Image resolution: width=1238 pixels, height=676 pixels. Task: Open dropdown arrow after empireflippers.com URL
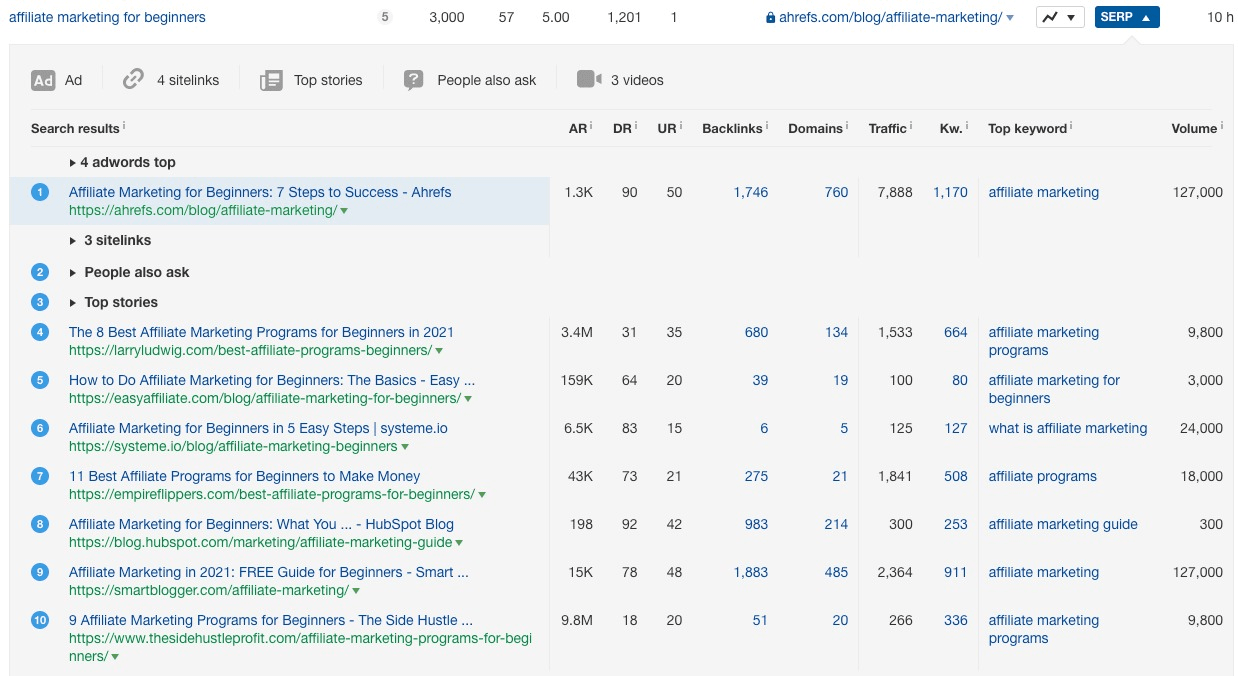click(482, 495)
